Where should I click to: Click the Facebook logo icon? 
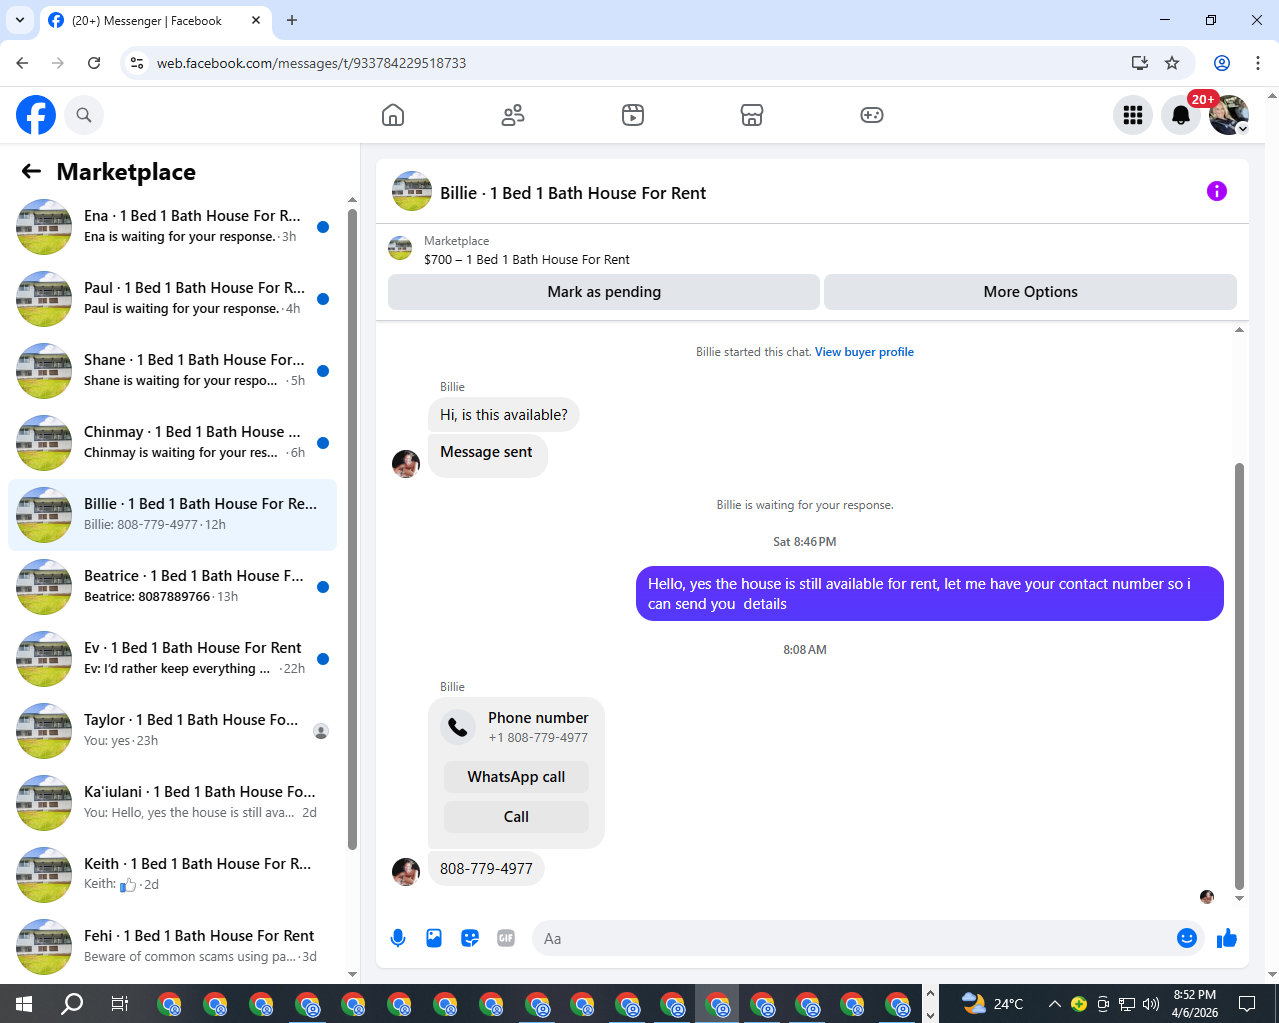tap(36, 115)
